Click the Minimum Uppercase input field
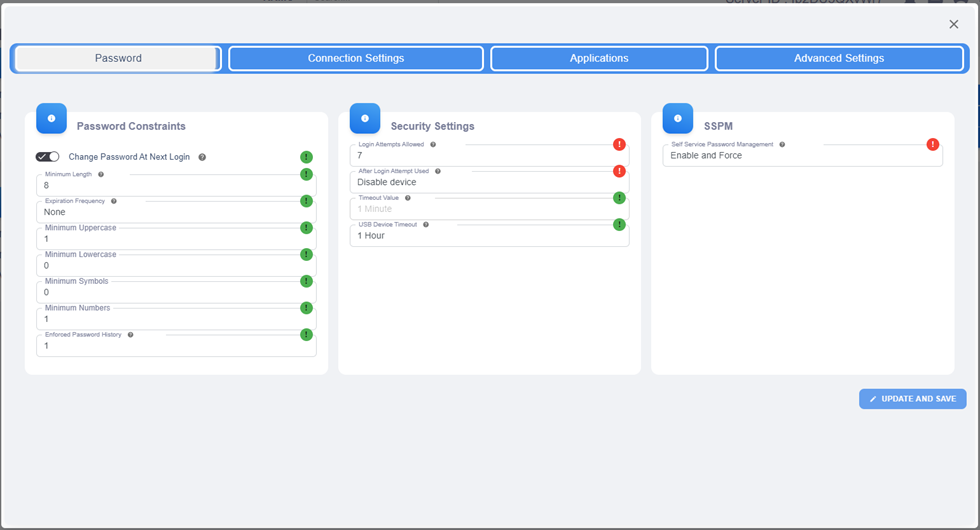 175,239
